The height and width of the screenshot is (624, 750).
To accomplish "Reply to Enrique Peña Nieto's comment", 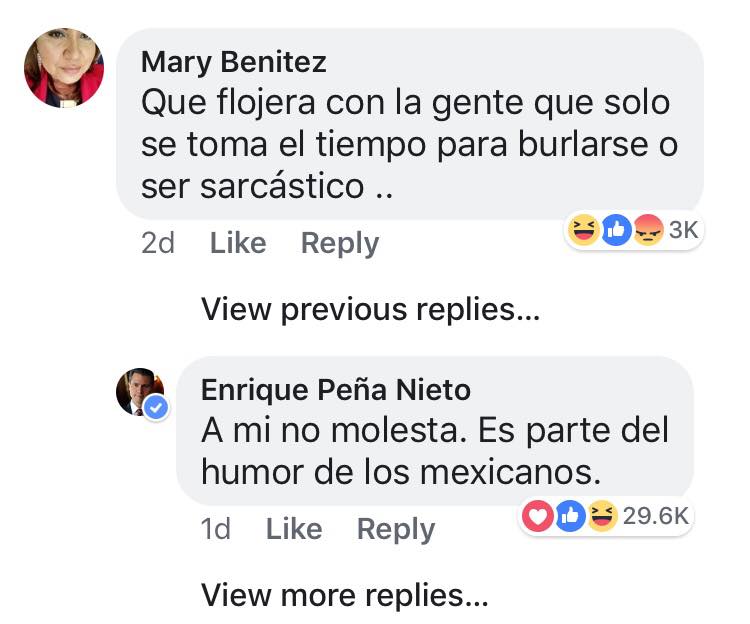I will (396, 529).
